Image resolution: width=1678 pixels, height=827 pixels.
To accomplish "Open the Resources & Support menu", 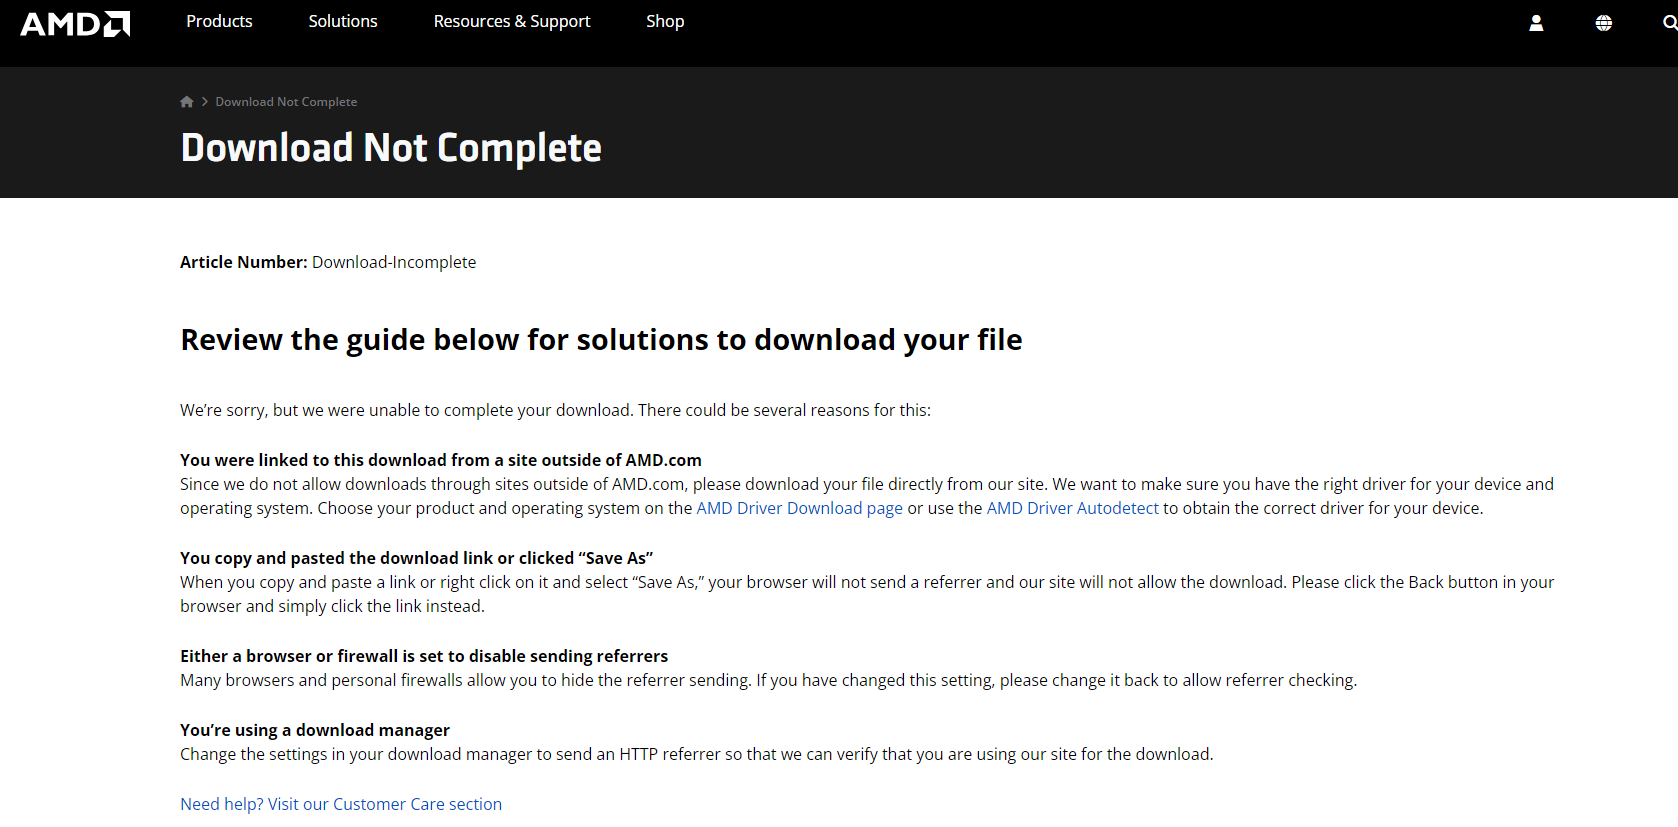I will tap(512, 21).
